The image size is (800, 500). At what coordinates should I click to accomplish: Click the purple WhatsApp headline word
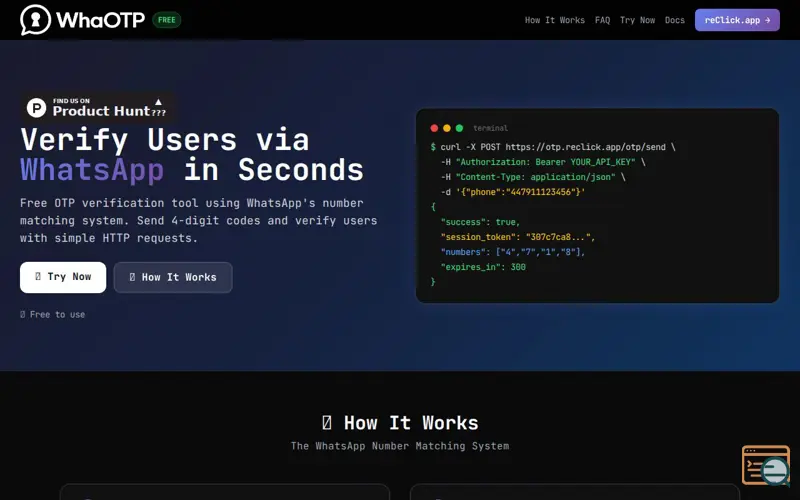[92, 170]
